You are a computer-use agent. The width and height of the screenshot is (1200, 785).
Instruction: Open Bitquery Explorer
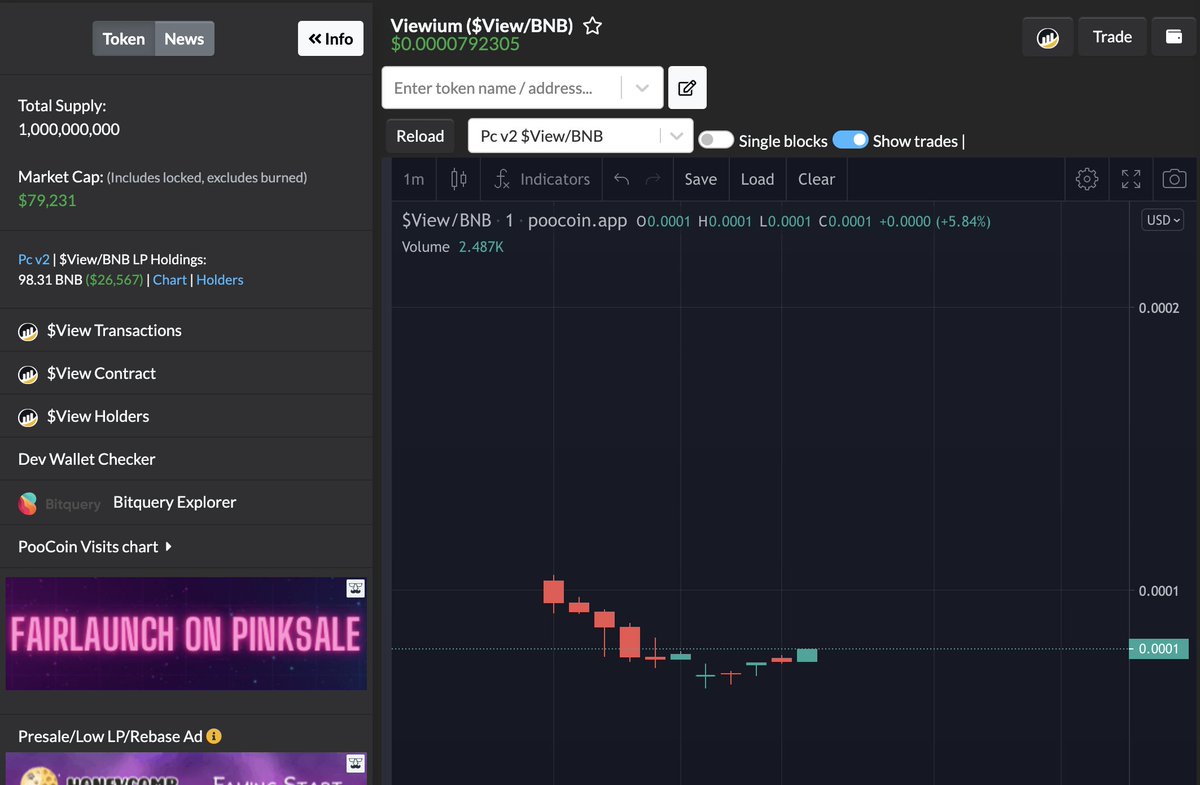175,503
